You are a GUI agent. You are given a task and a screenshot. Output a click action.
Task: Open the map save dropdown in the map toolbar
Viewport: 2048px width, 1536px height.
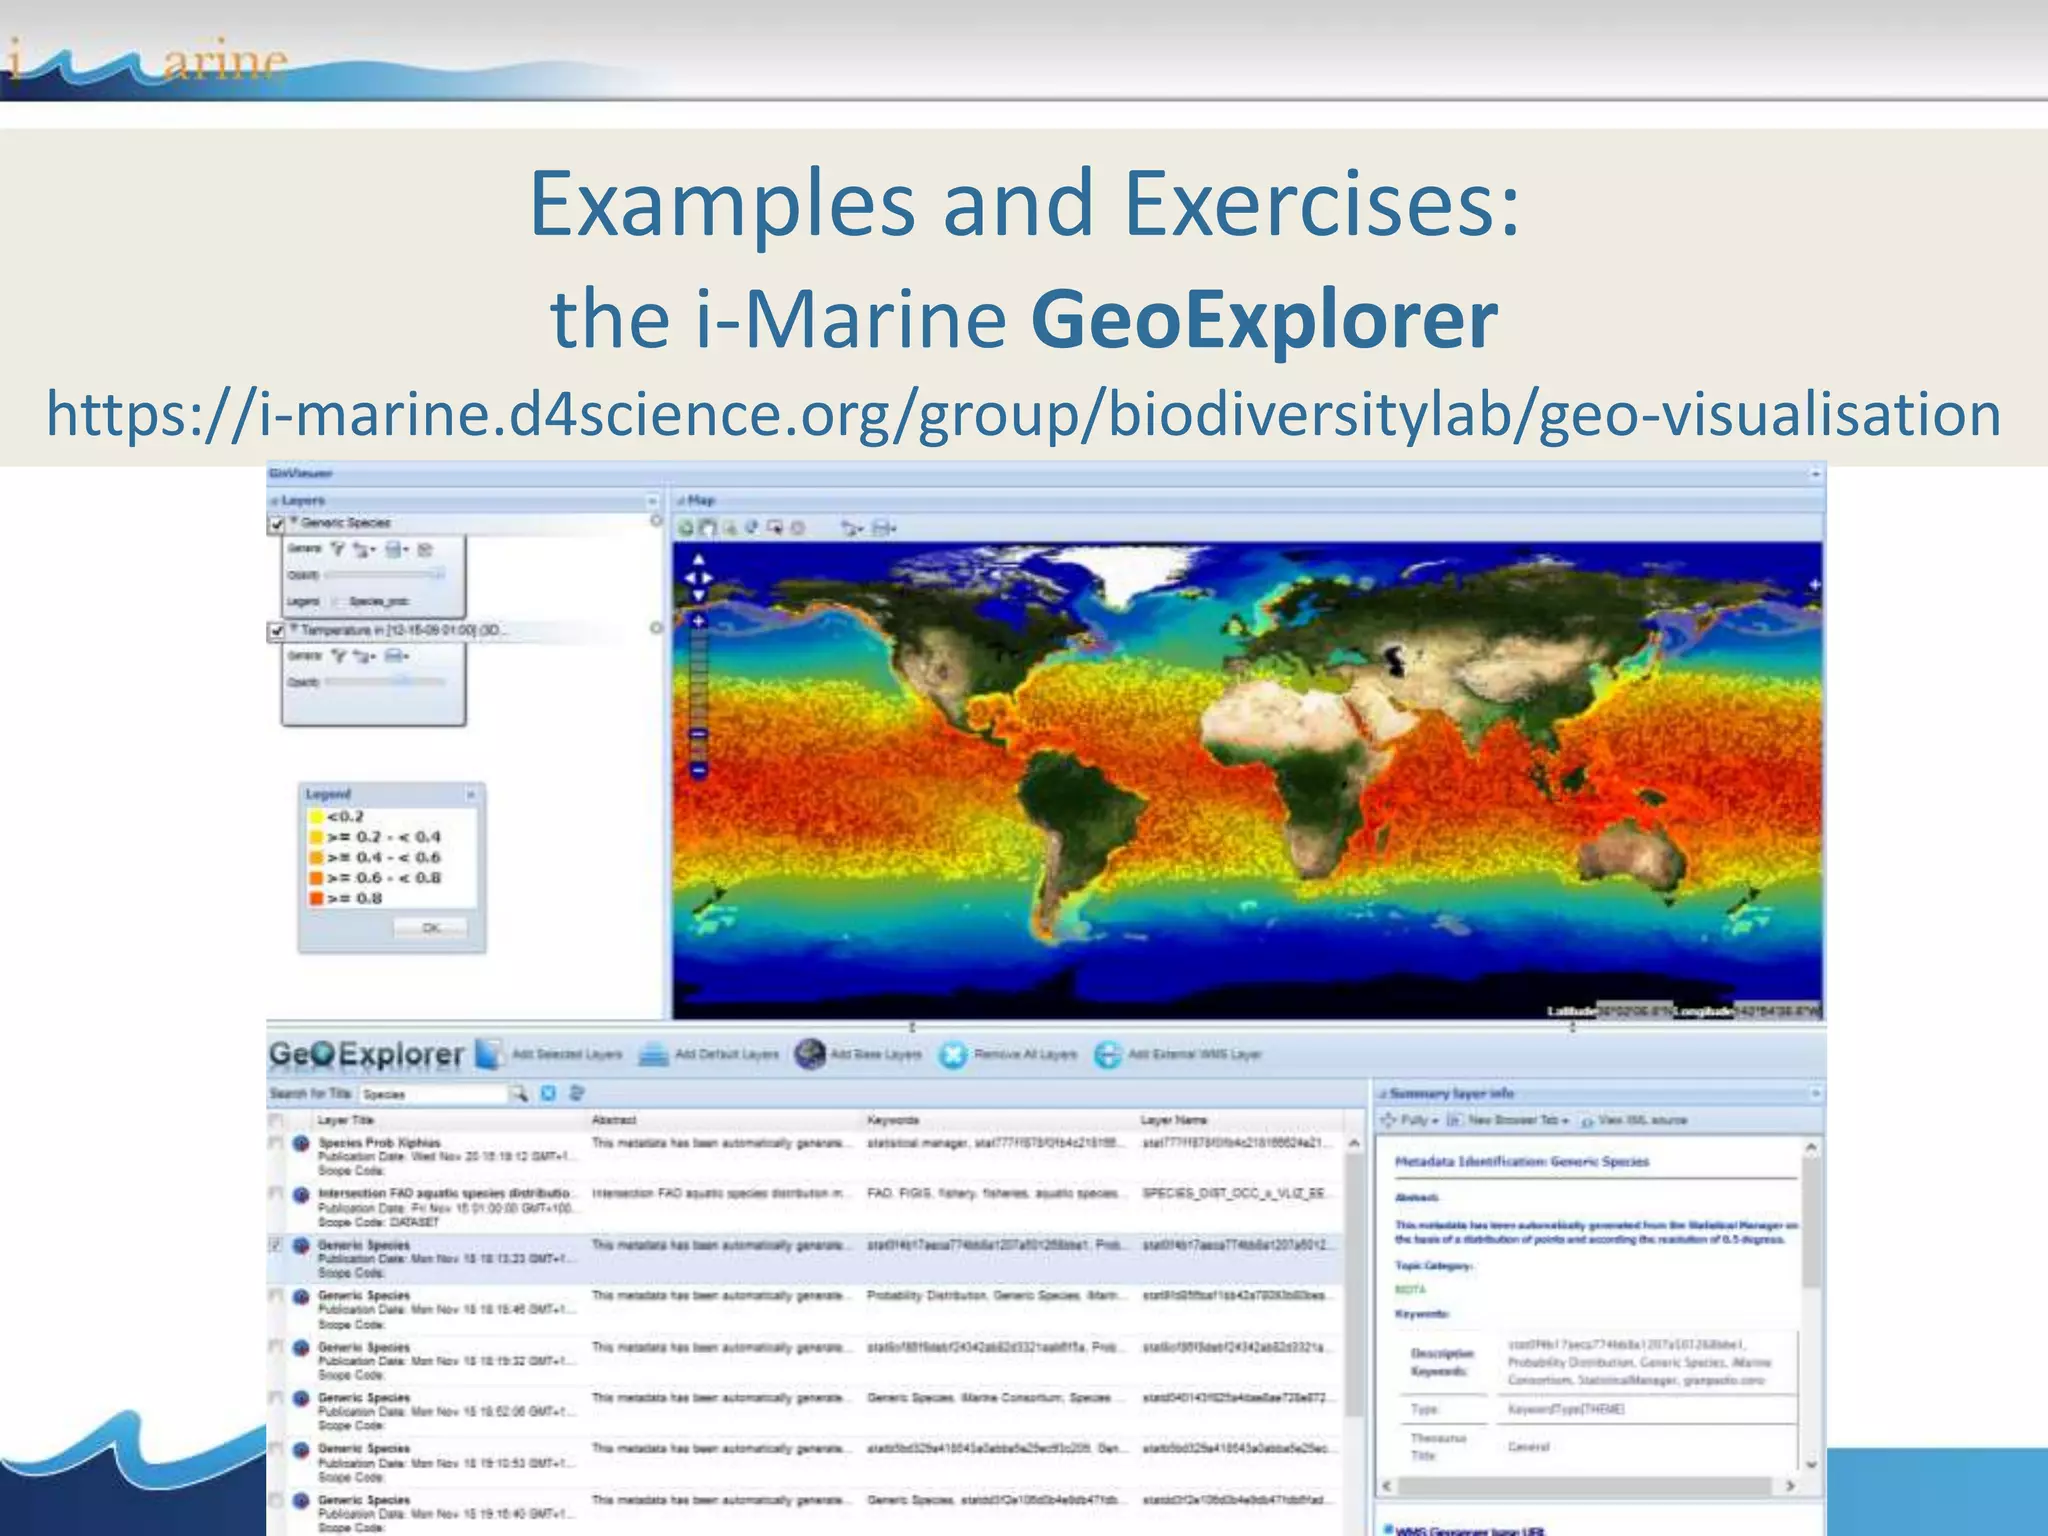point(884,529)
